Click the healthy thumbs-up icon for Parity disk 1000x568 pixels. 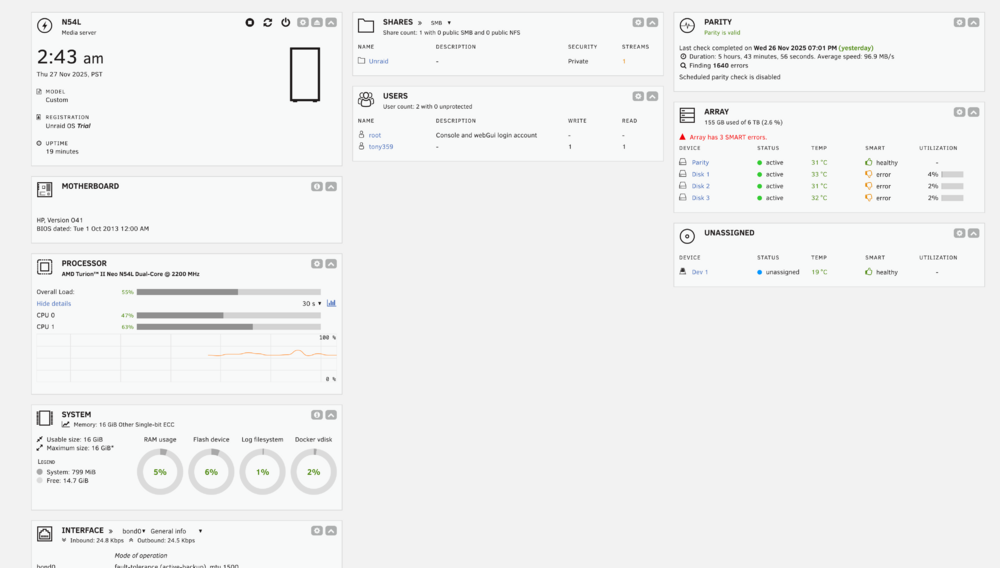click(x=869, y=163)
